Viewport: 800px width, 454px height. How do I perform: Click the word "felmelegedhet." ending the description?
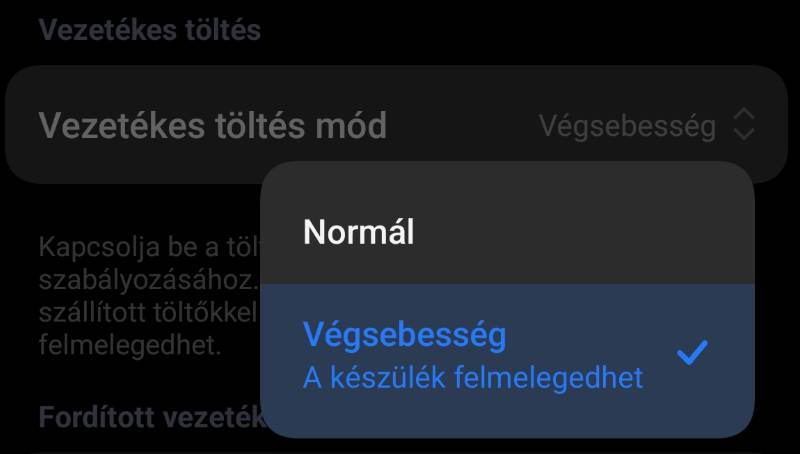tap(130, 346)
